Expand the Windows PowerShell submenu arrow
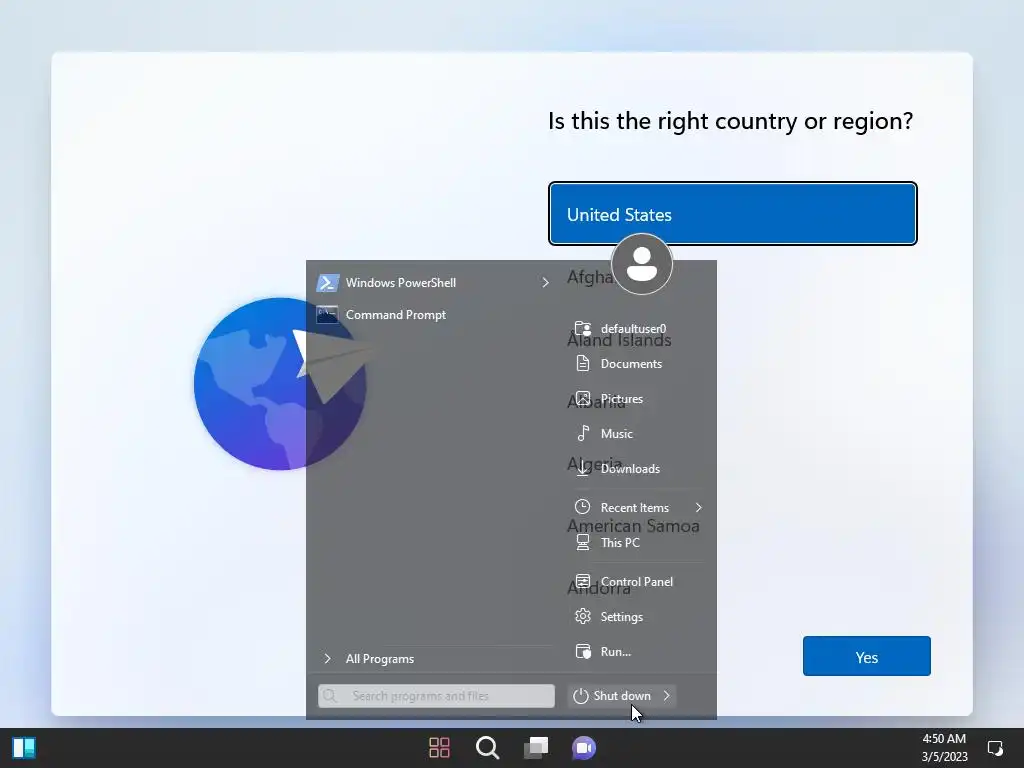This screenshot has height=768, width=1024. click(x=545, y=283)
